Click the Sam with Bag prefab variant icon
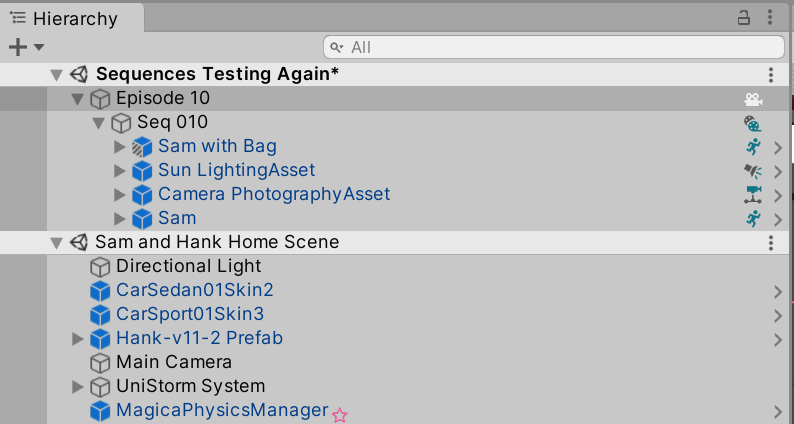This screenshot has width=794, height=424. click(x=142, y=147)
